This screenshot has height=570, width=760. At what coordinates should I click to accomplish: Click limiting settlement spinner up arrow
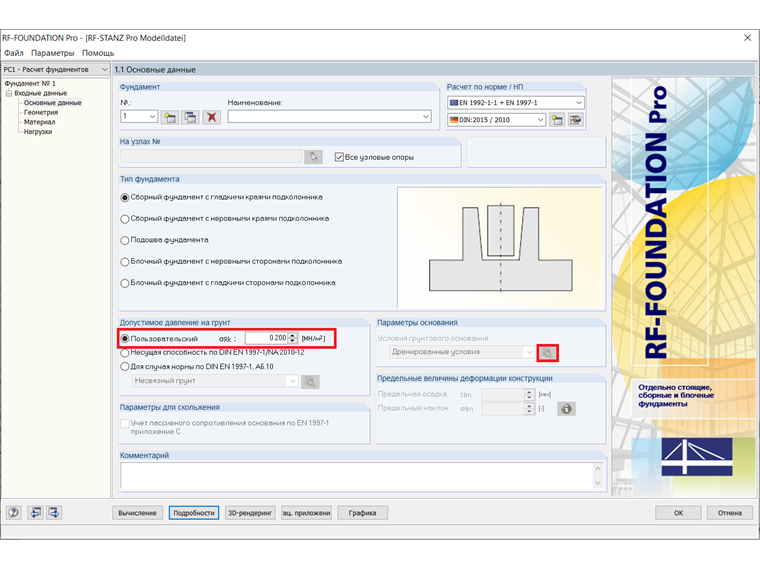(x=529, y=392)
